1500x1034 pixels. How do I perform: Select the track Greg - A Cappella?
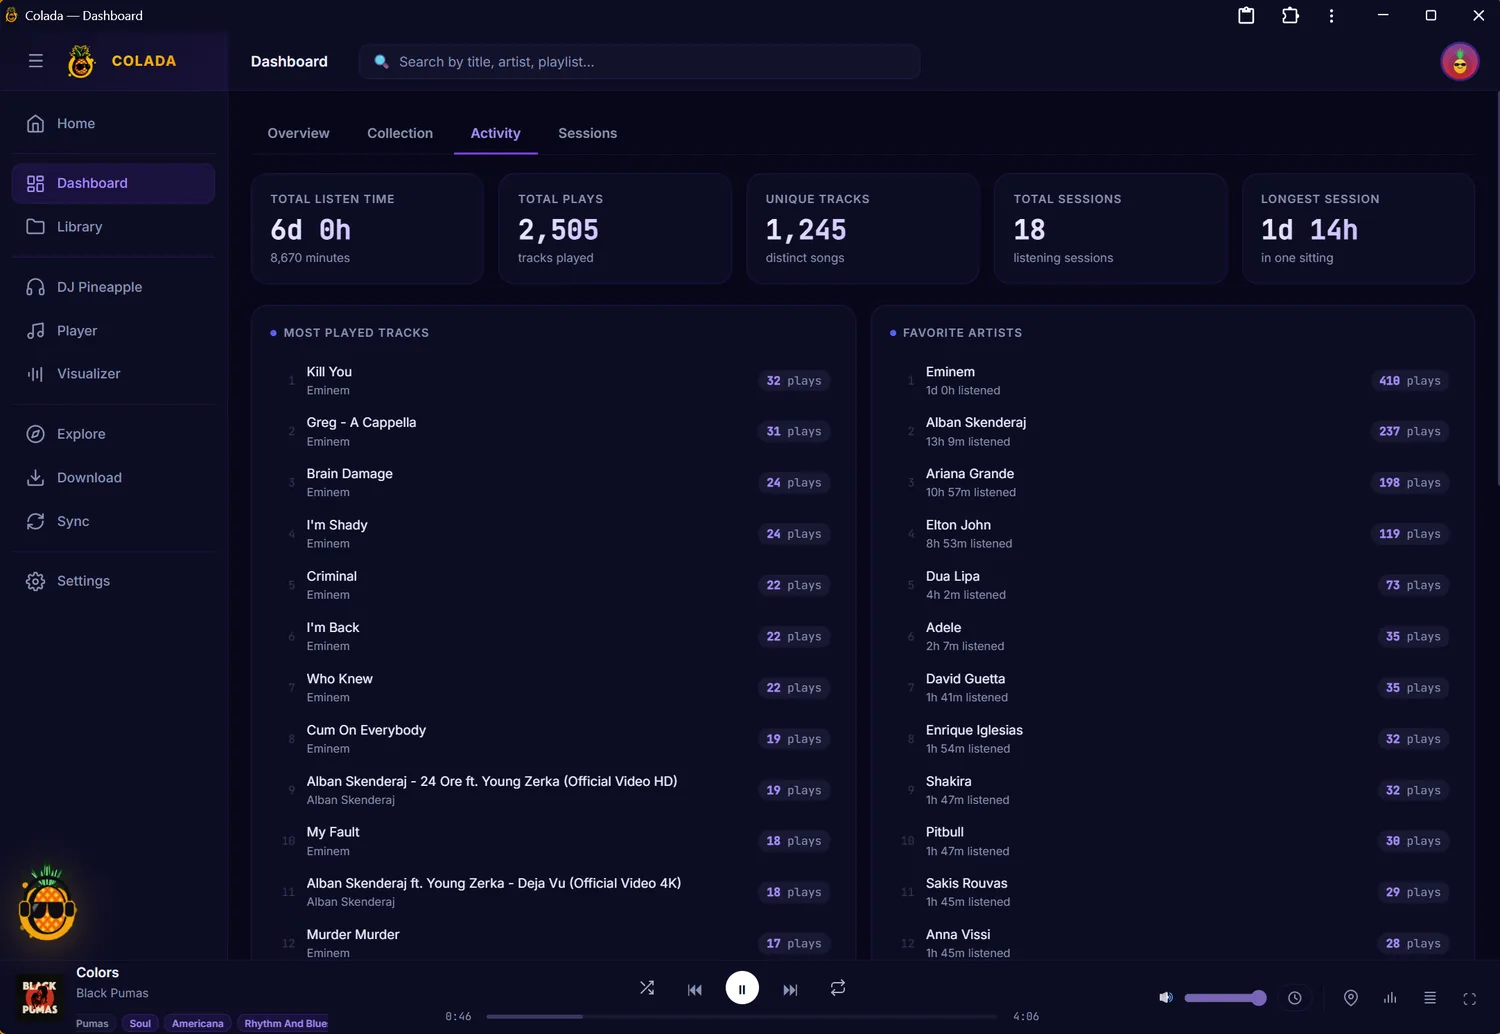click(x=553, y=432)
